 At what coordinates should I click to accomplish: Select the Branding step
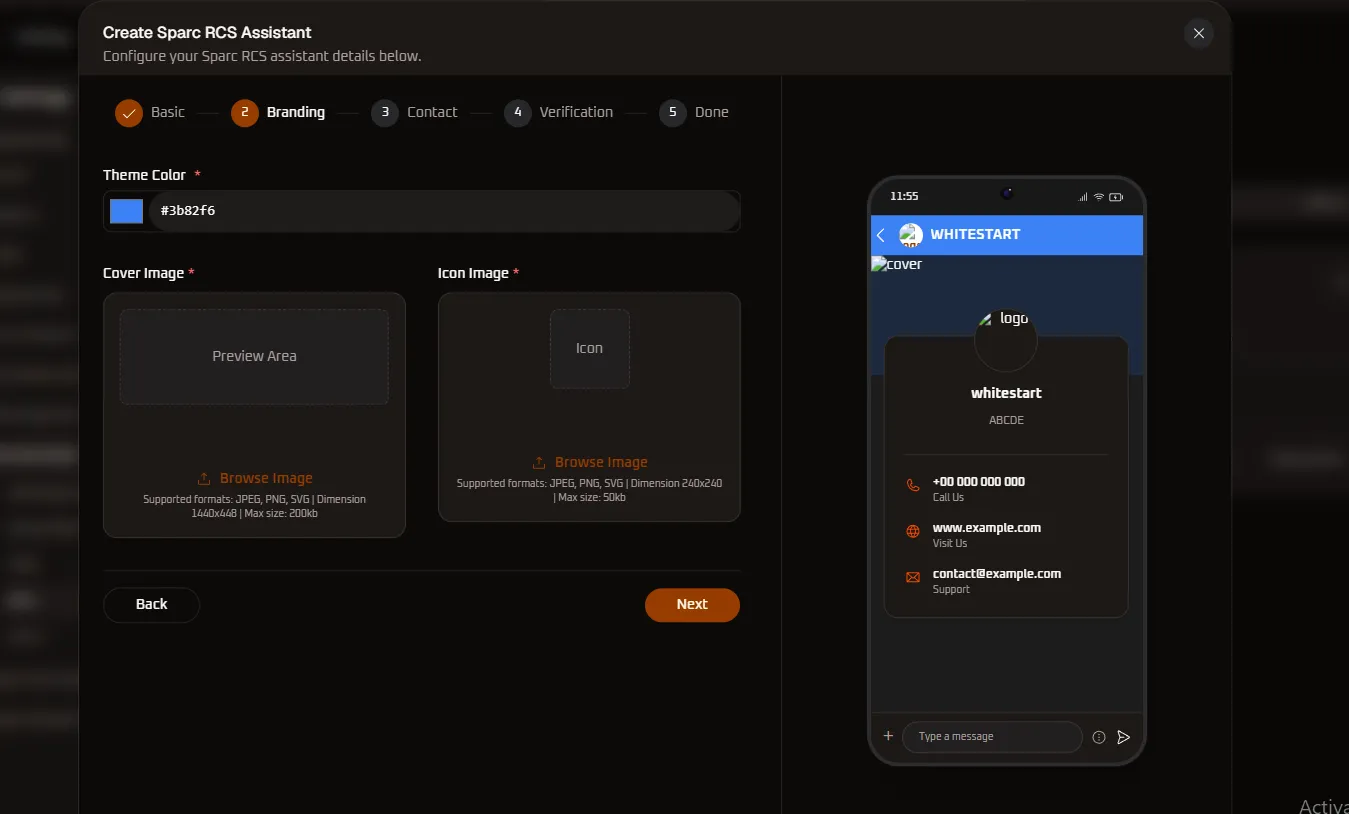coord(278,112)
